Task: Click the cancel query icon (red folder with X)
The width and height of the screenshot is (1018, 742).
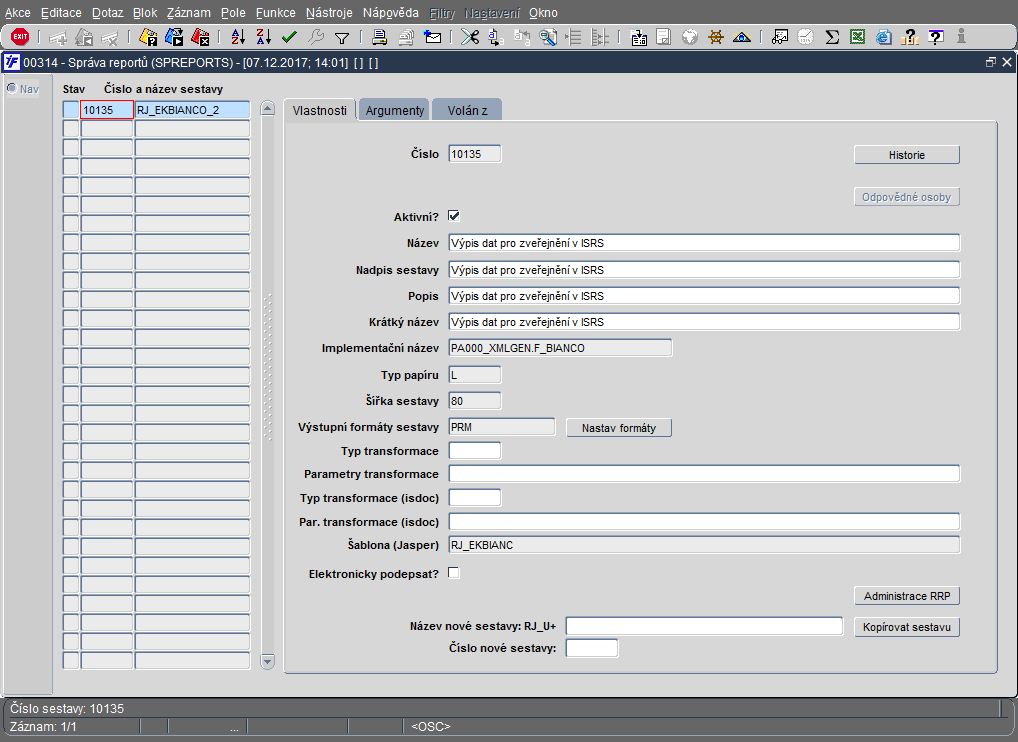Action: coord(200,37)
